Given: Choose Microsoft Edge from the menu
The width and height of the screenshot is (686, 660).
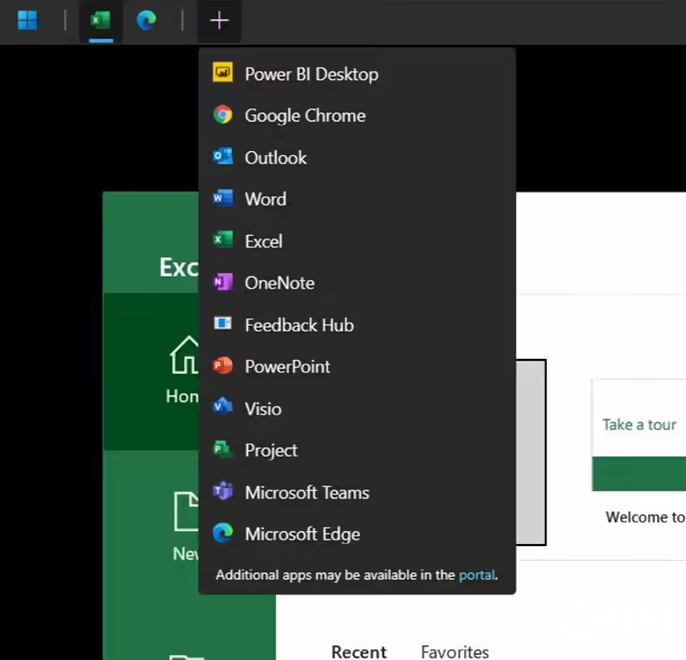Looking at the screenshot, I should [x=302, y=535].
